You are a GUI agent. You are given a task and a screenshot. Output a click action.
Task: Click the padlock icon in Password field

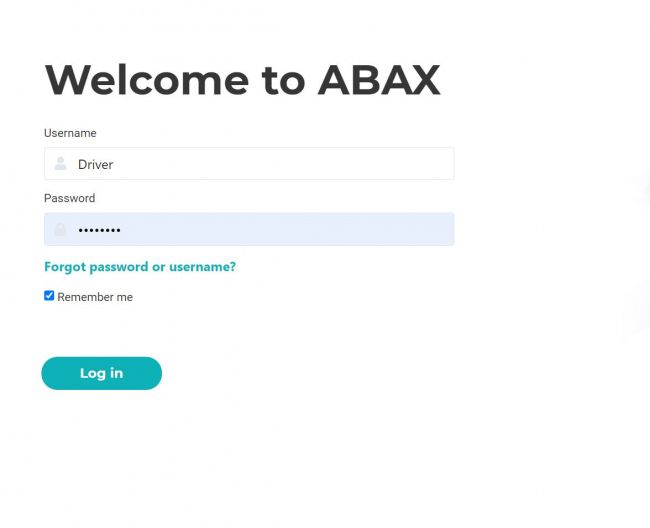pyautogui.click(x=60, y=229)
